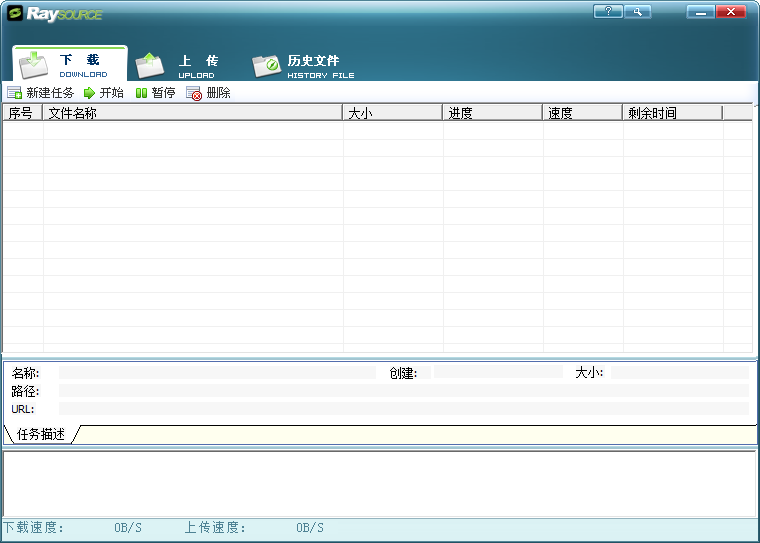The image size is (760, 543).
Task: Click the 剩余时间 column header
Action: coord(672,113)
